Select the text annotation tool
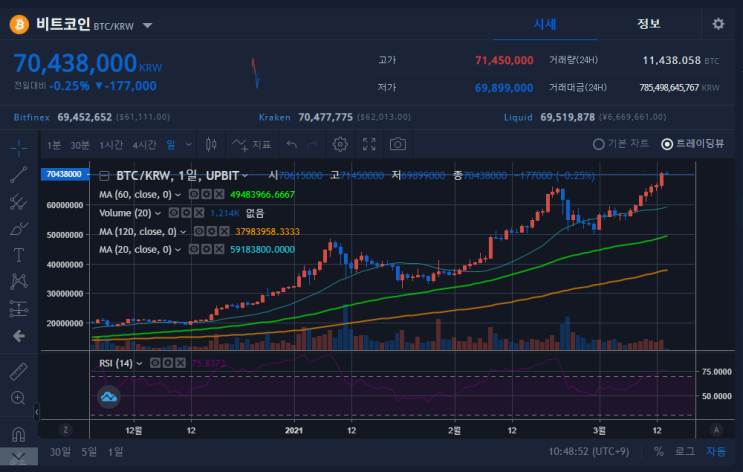The height and width of the screenshot is (472, 743). pos(18,255)
